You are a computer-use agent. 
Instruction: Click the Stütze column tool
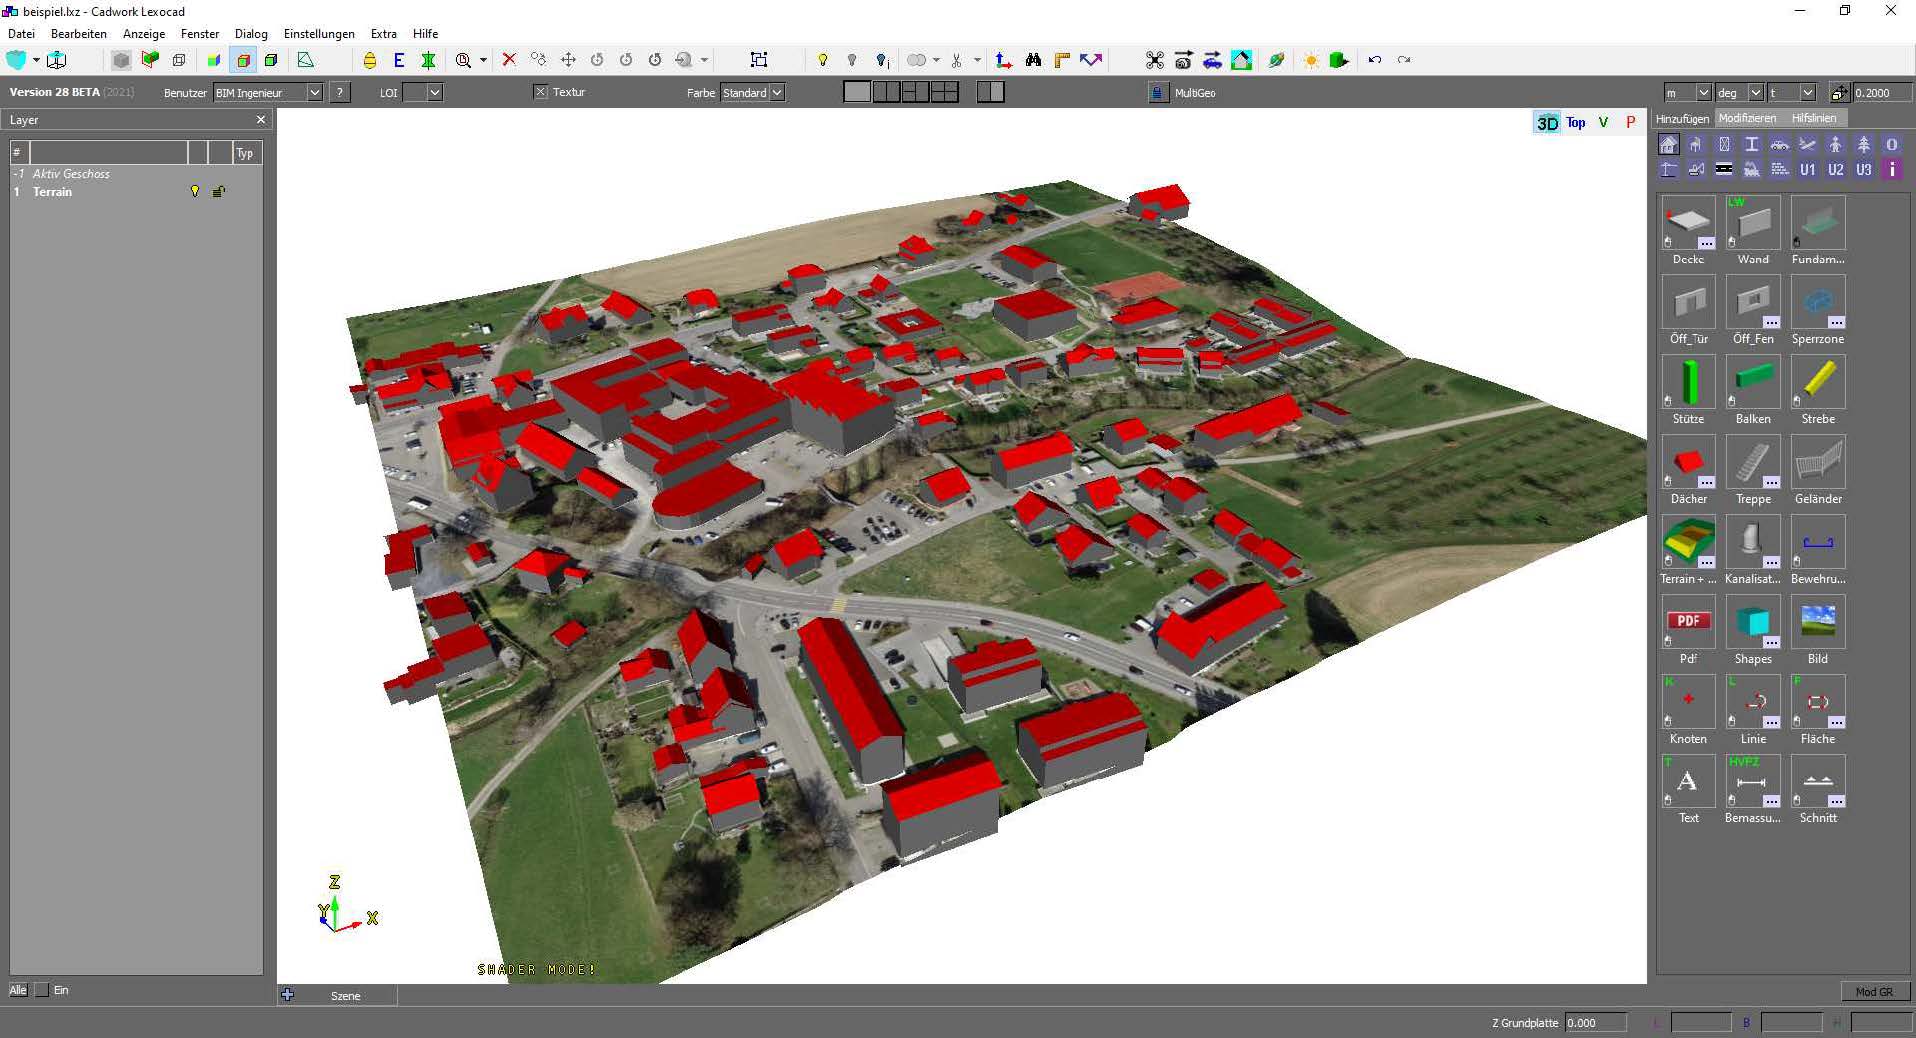1688,383
